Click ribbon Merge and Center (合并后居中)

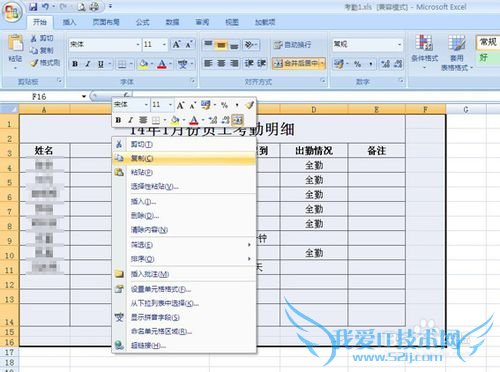(297, 63)
